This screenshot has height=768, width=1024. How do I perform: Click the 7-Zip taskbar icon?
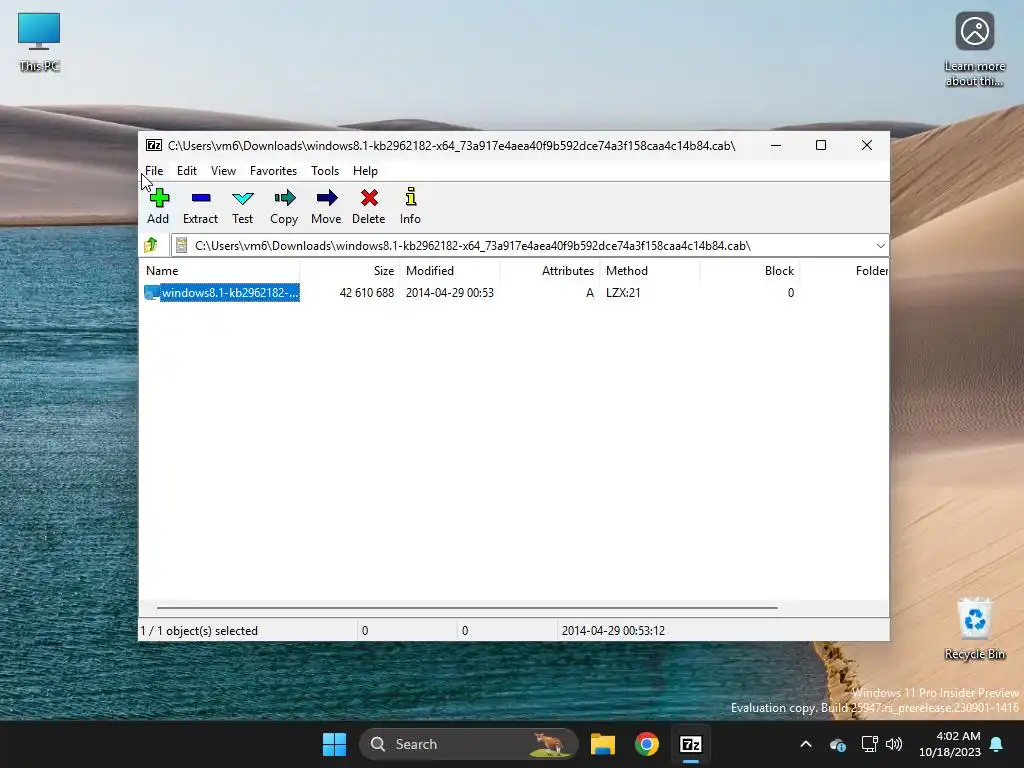click(x=690, y=744)
